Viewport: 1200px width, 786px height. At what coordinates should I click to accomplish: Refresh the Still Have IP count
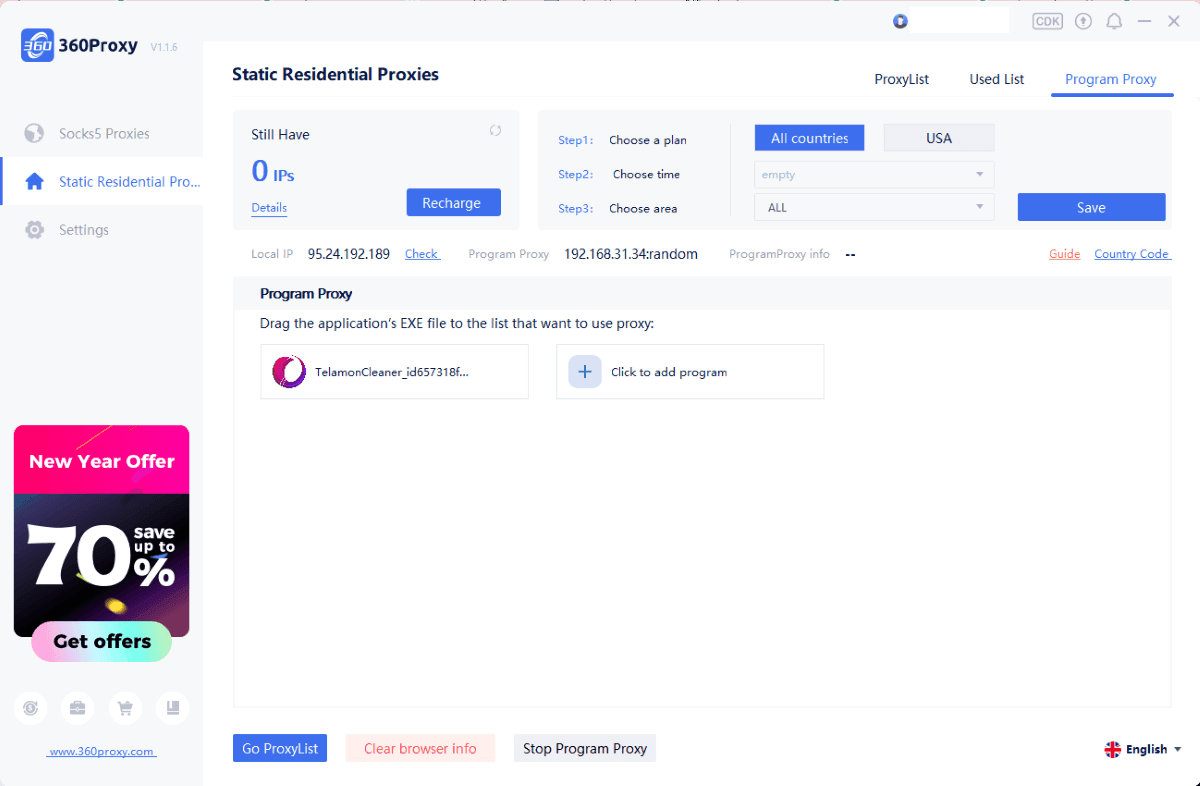coord(495,131)
